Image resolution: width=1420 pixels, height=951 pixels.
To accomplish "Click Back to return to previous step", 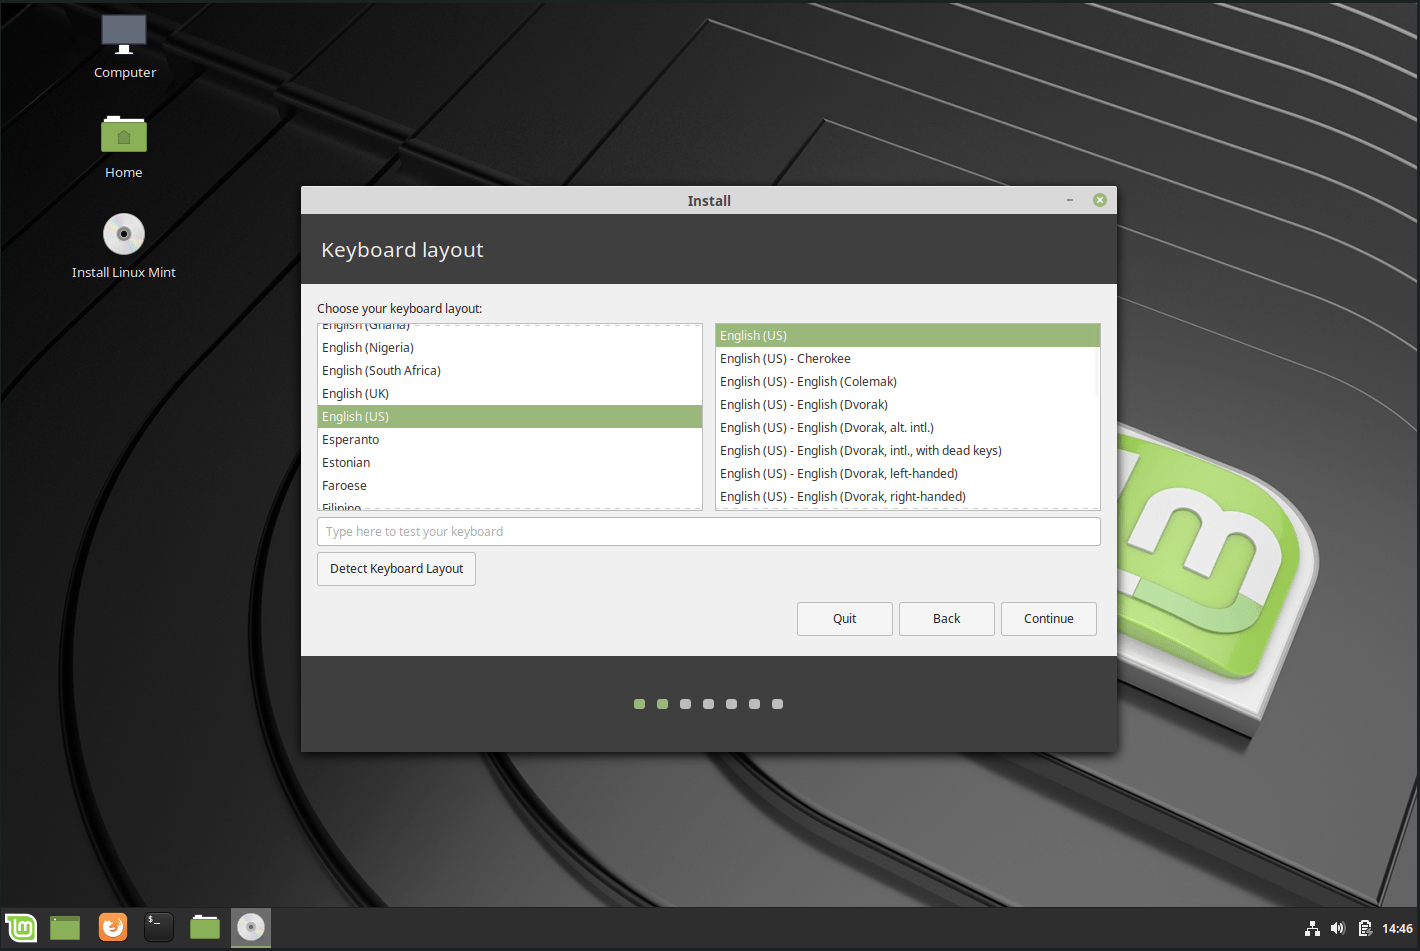I will tap(946, 618).
